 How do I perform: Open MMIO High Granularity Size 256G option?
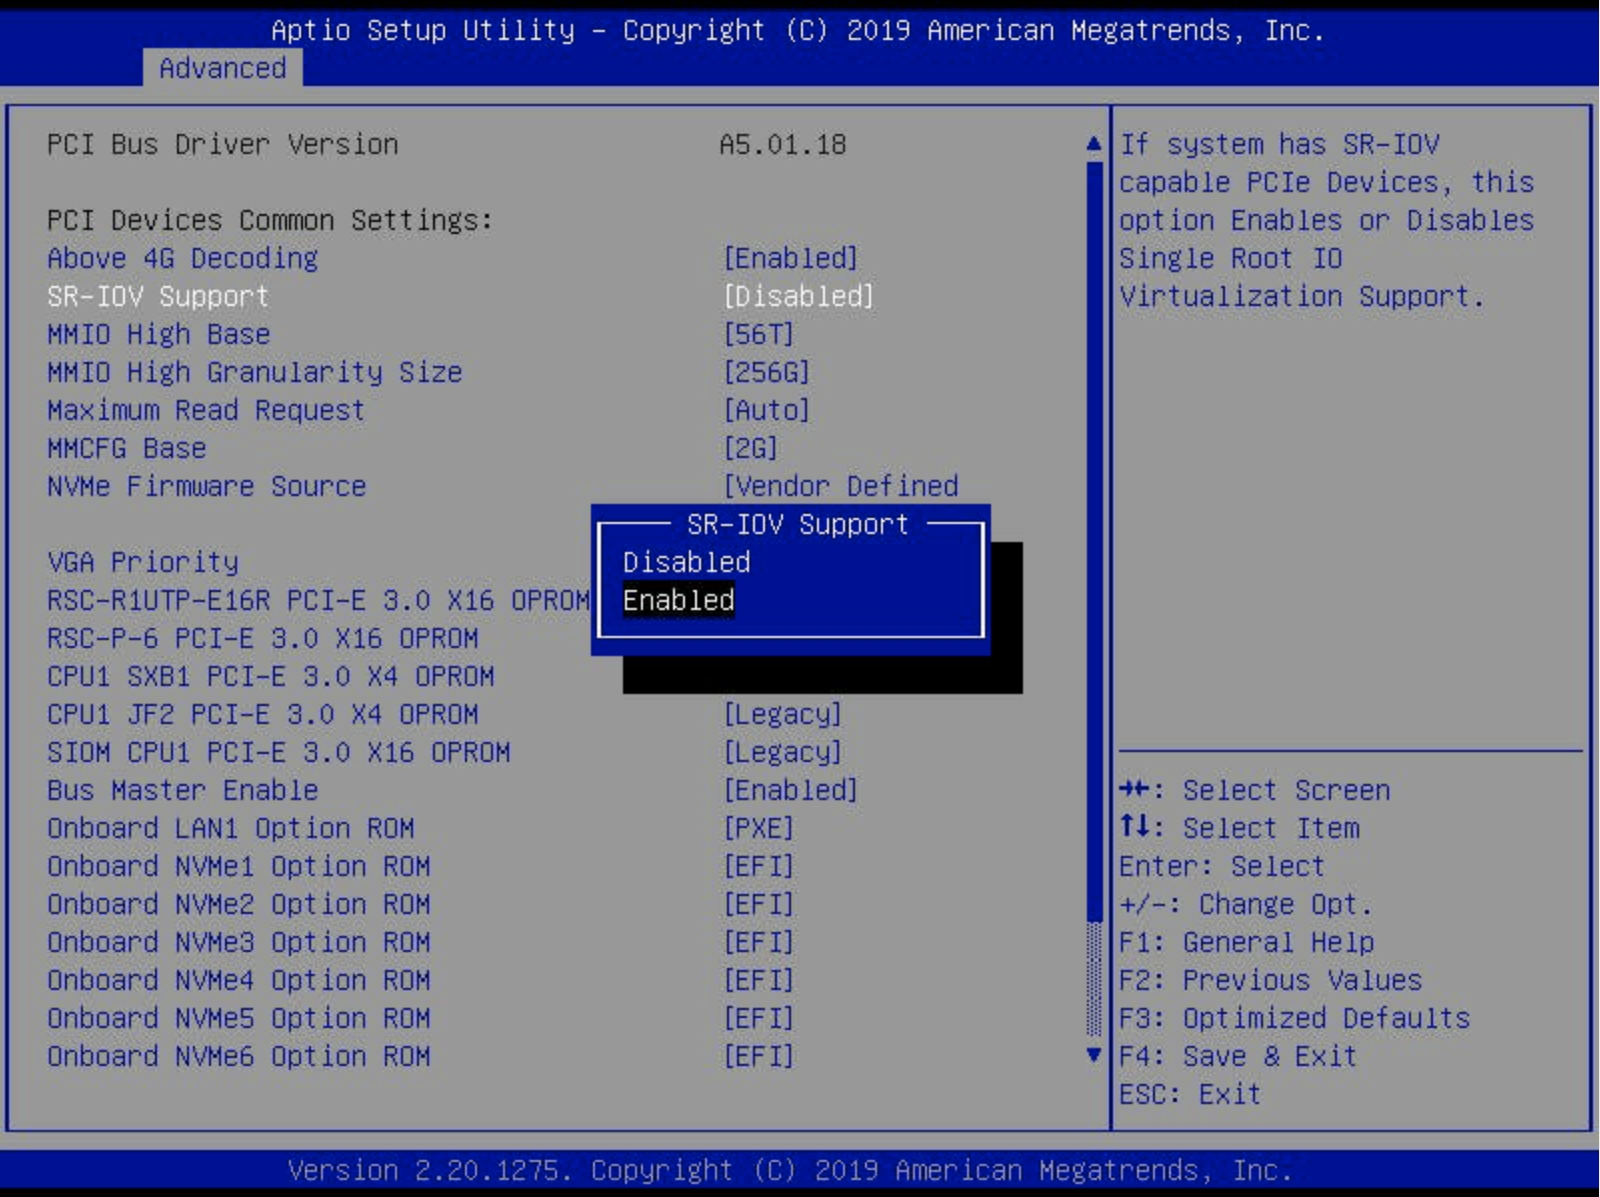click(x=766, y=372)
